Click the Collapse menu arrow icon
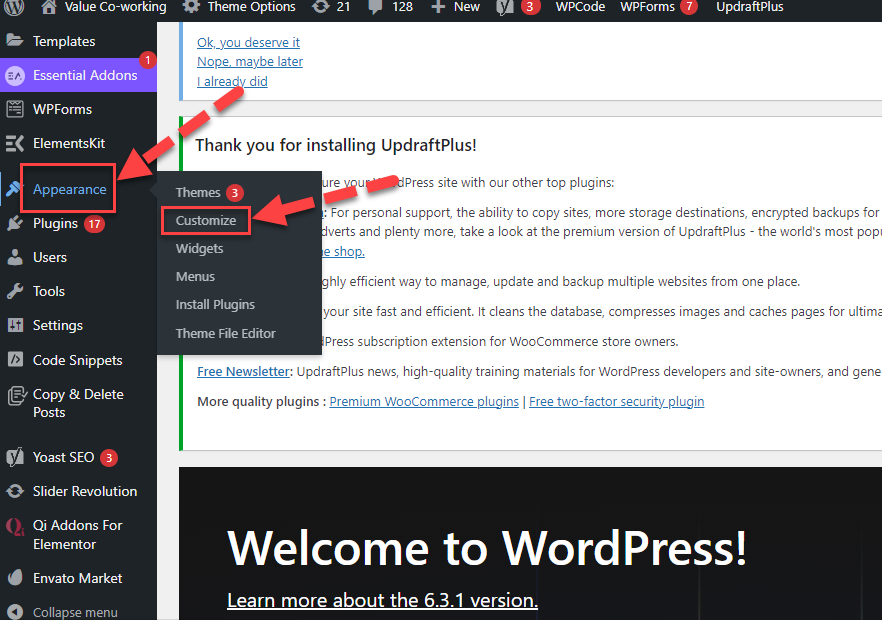The image size is (882, 620). 15,612
